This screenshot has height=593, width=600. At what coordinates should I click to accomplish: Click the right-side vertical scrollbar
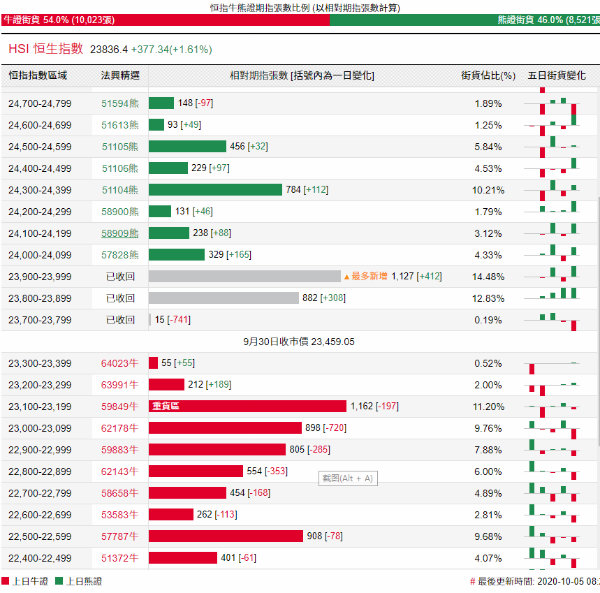[598, 321]
